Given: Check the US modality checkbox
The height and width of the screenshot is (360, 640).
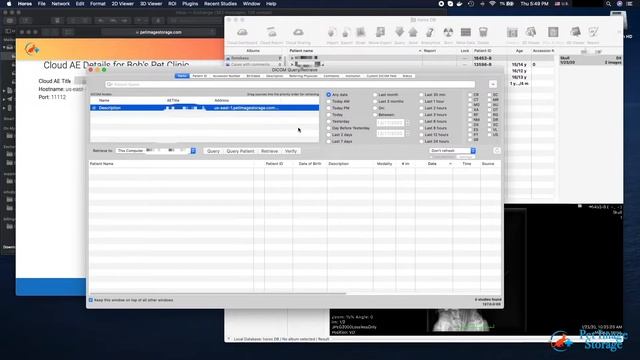Looking at the screenshot, I should pyautogui.click(x=489, y=134).
